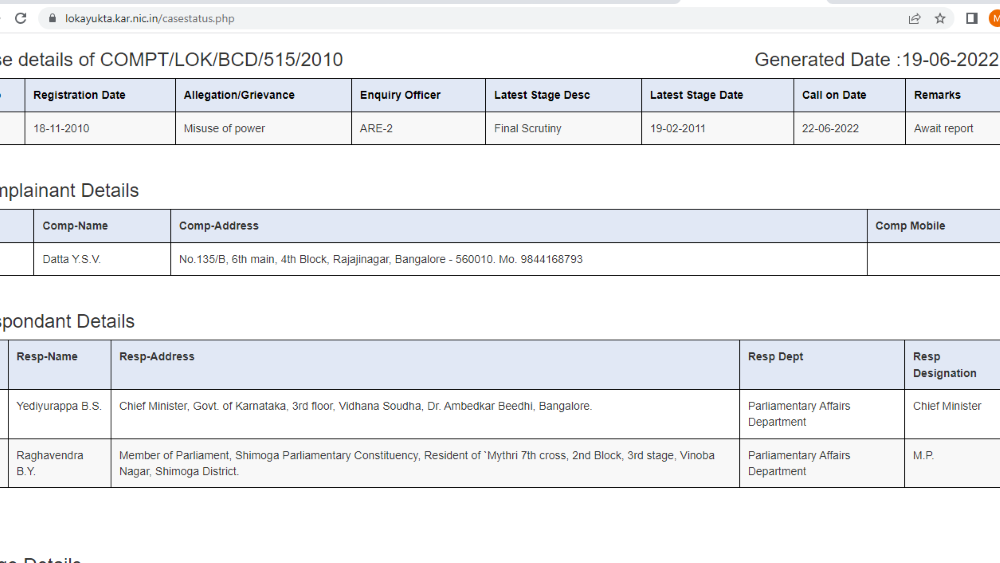Click the URL in the address bar
1000x563 pixels.
[x=150, y=18]
